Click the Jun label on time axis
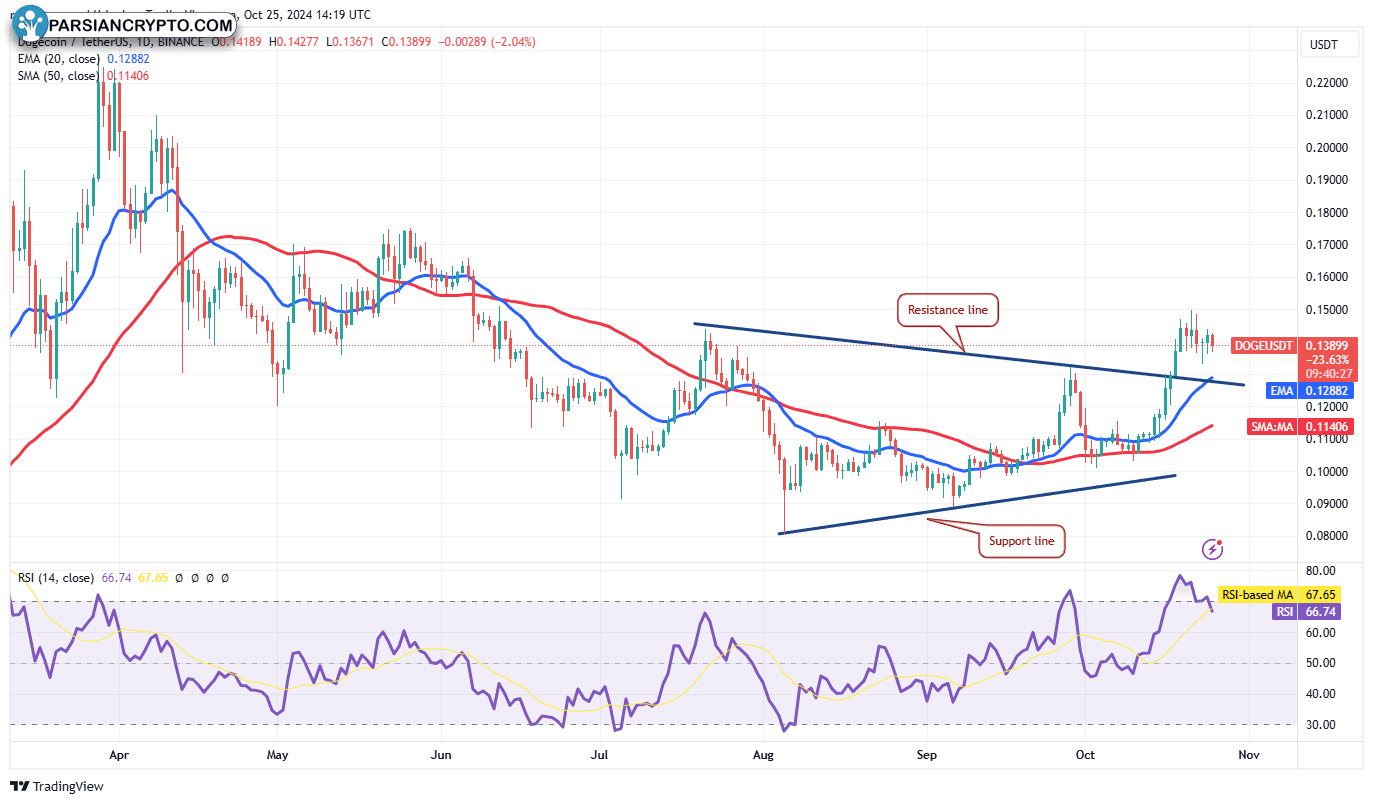 [440, 755]
